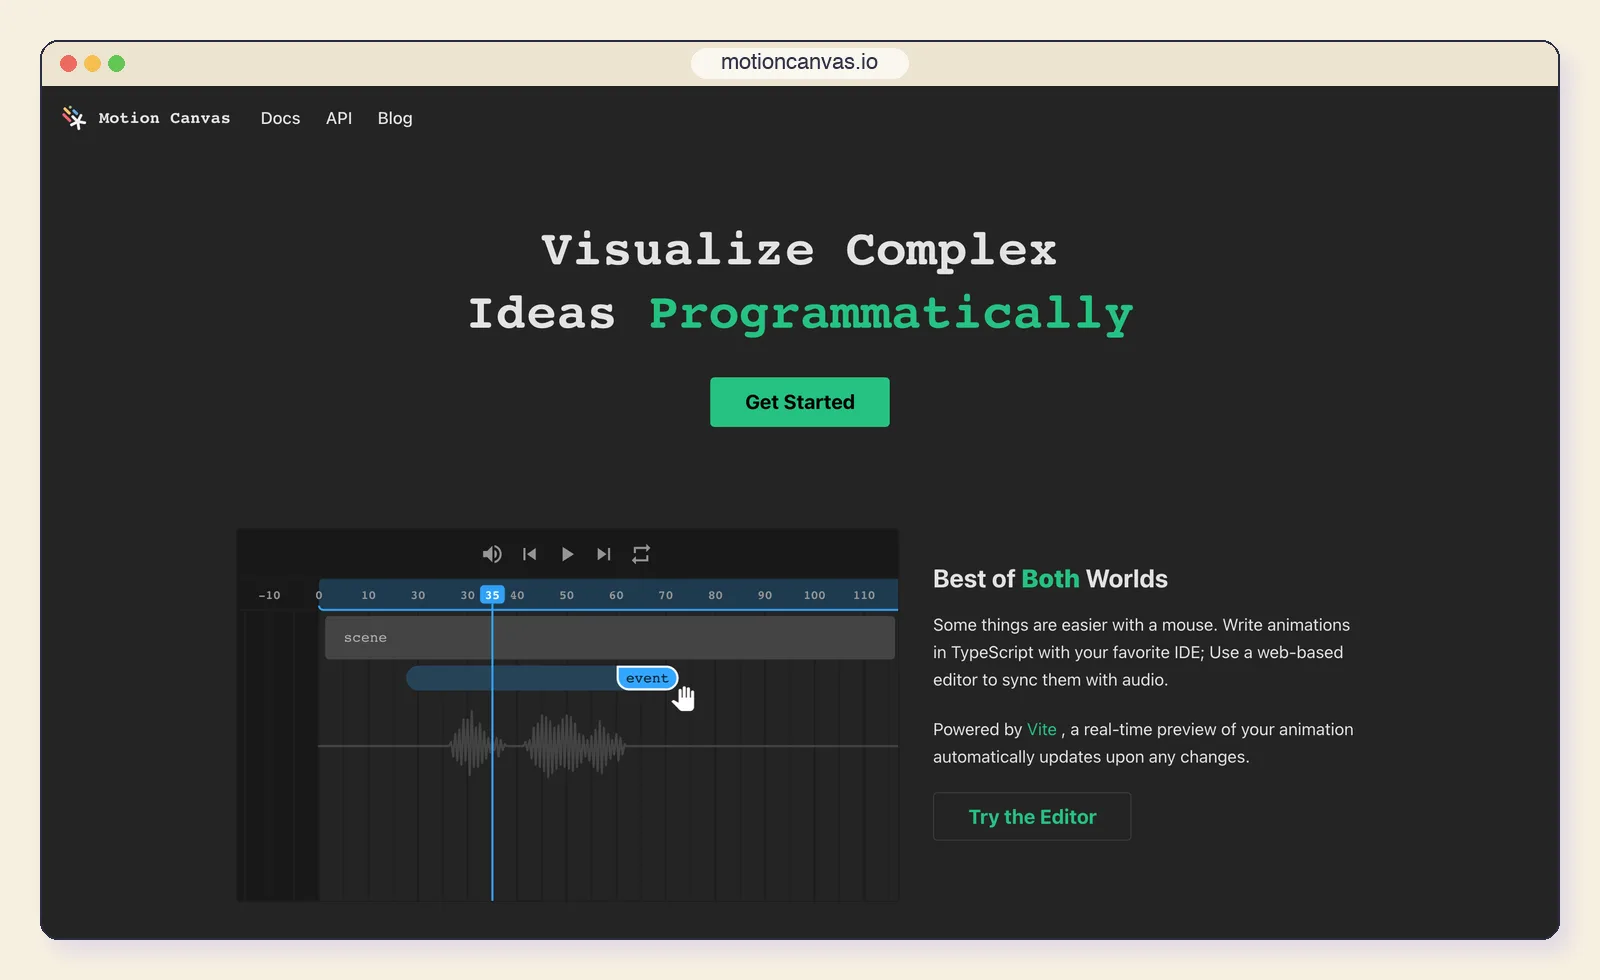
Task: Select the event label on timeline
Action: pos(647,678)
